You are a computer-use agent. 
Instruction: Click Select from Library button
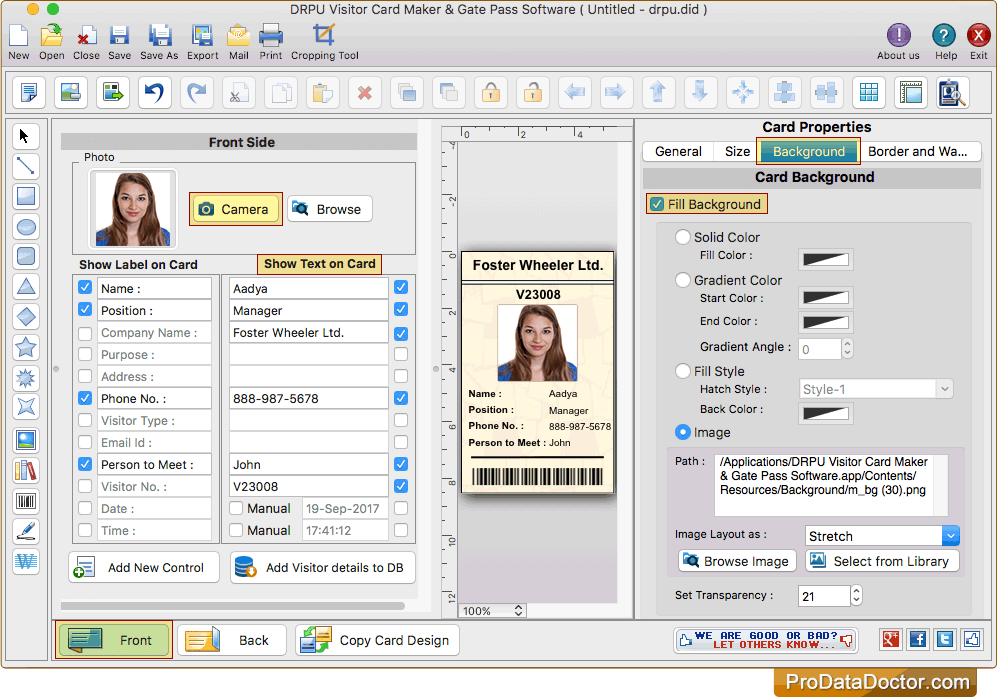coord(882,561)
